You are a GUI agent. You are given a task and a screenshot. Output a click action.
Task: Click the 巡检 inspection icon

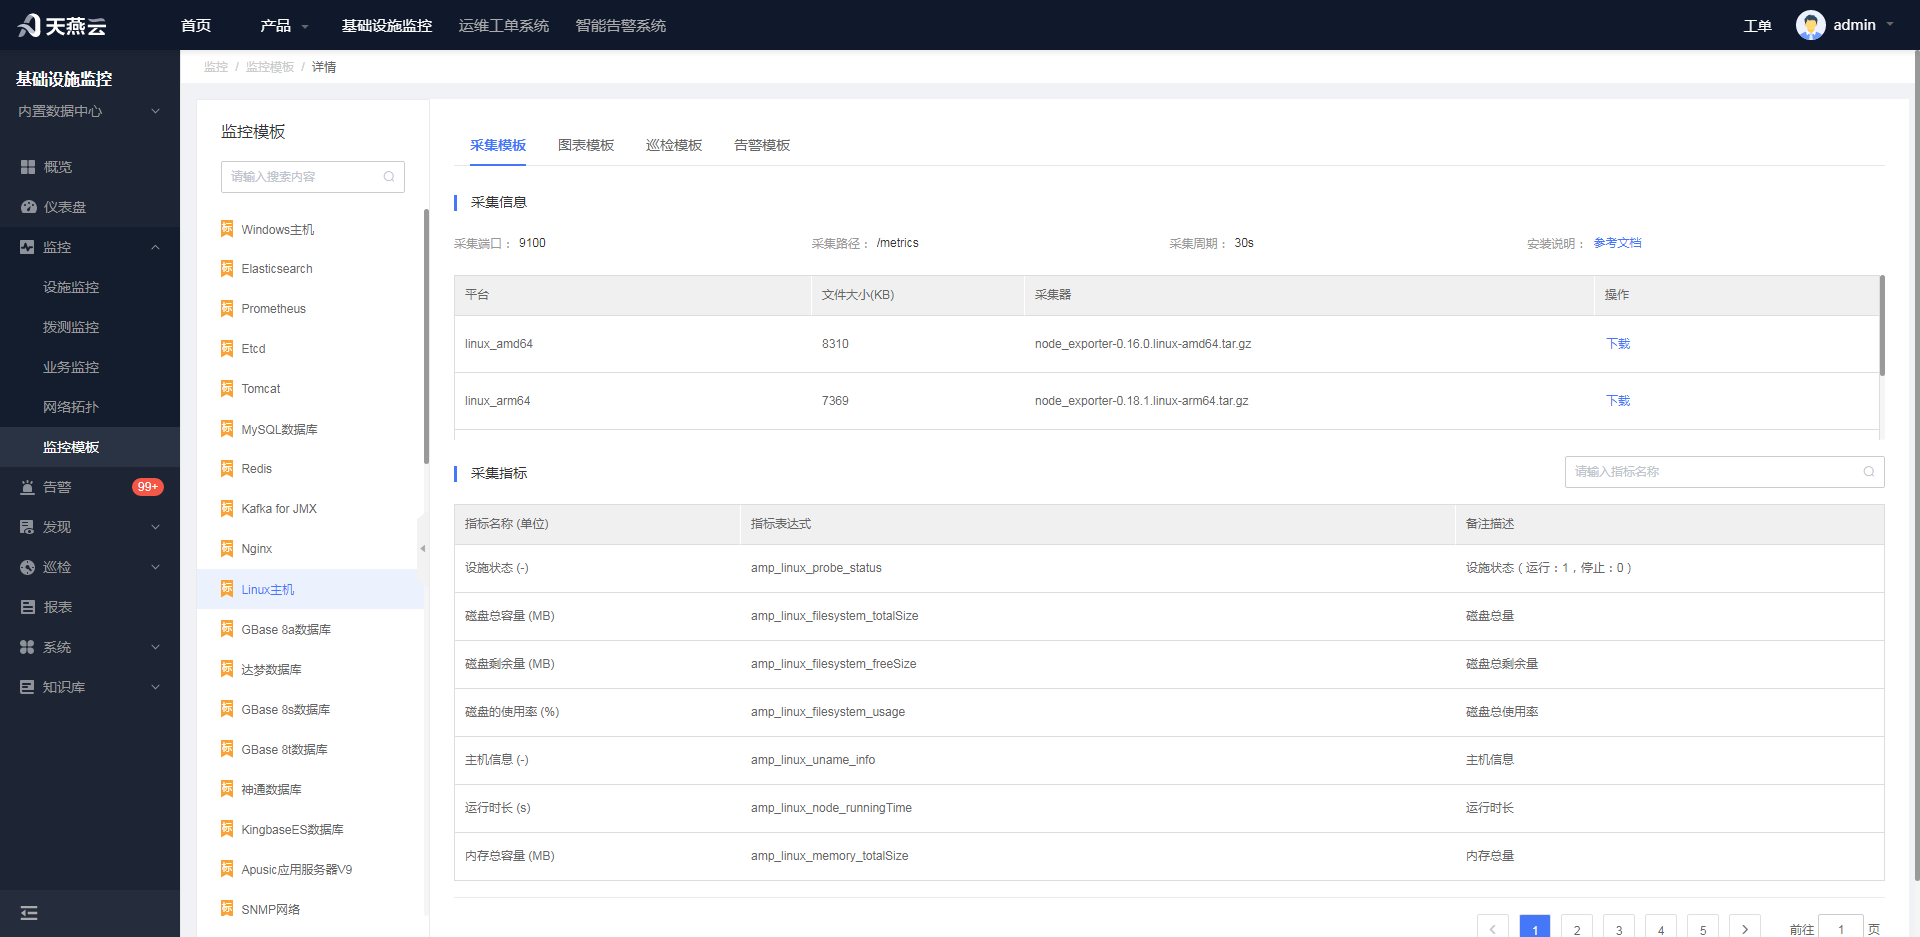tap(27, 567)
